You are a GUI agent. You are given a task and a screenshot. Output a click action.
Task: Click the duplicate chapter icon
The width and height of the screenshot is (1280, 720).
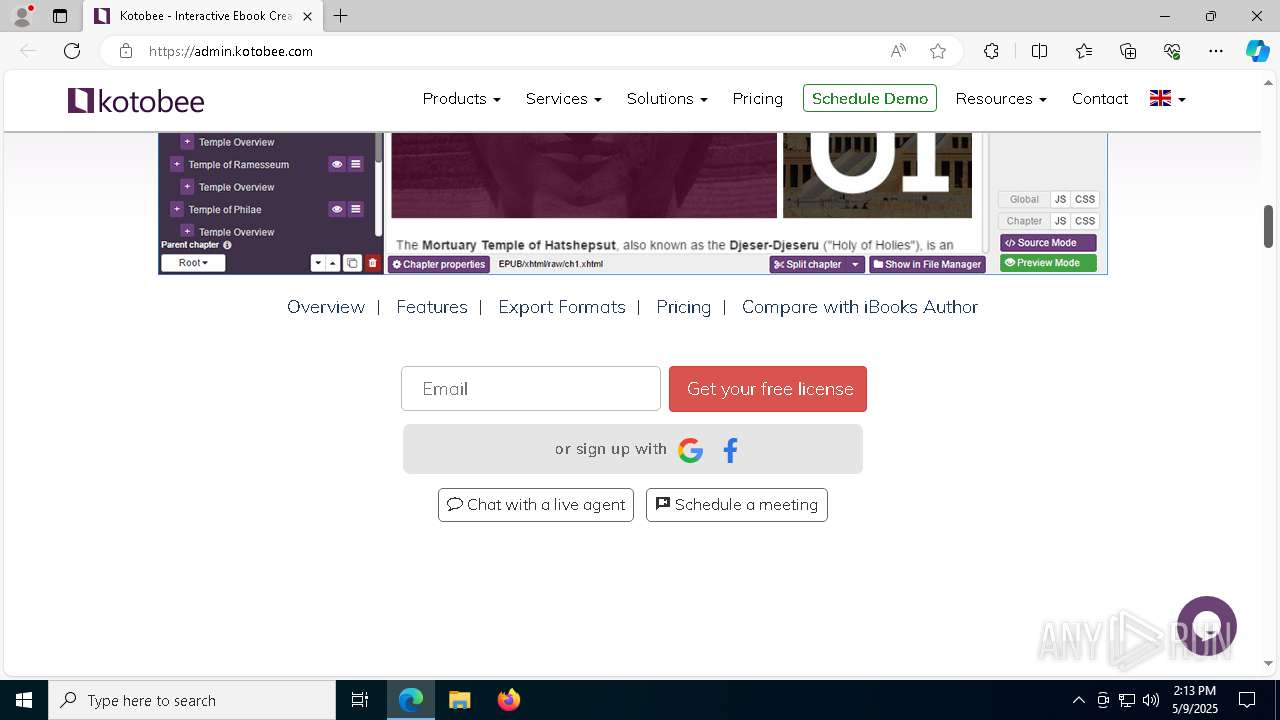pos(352,263)
